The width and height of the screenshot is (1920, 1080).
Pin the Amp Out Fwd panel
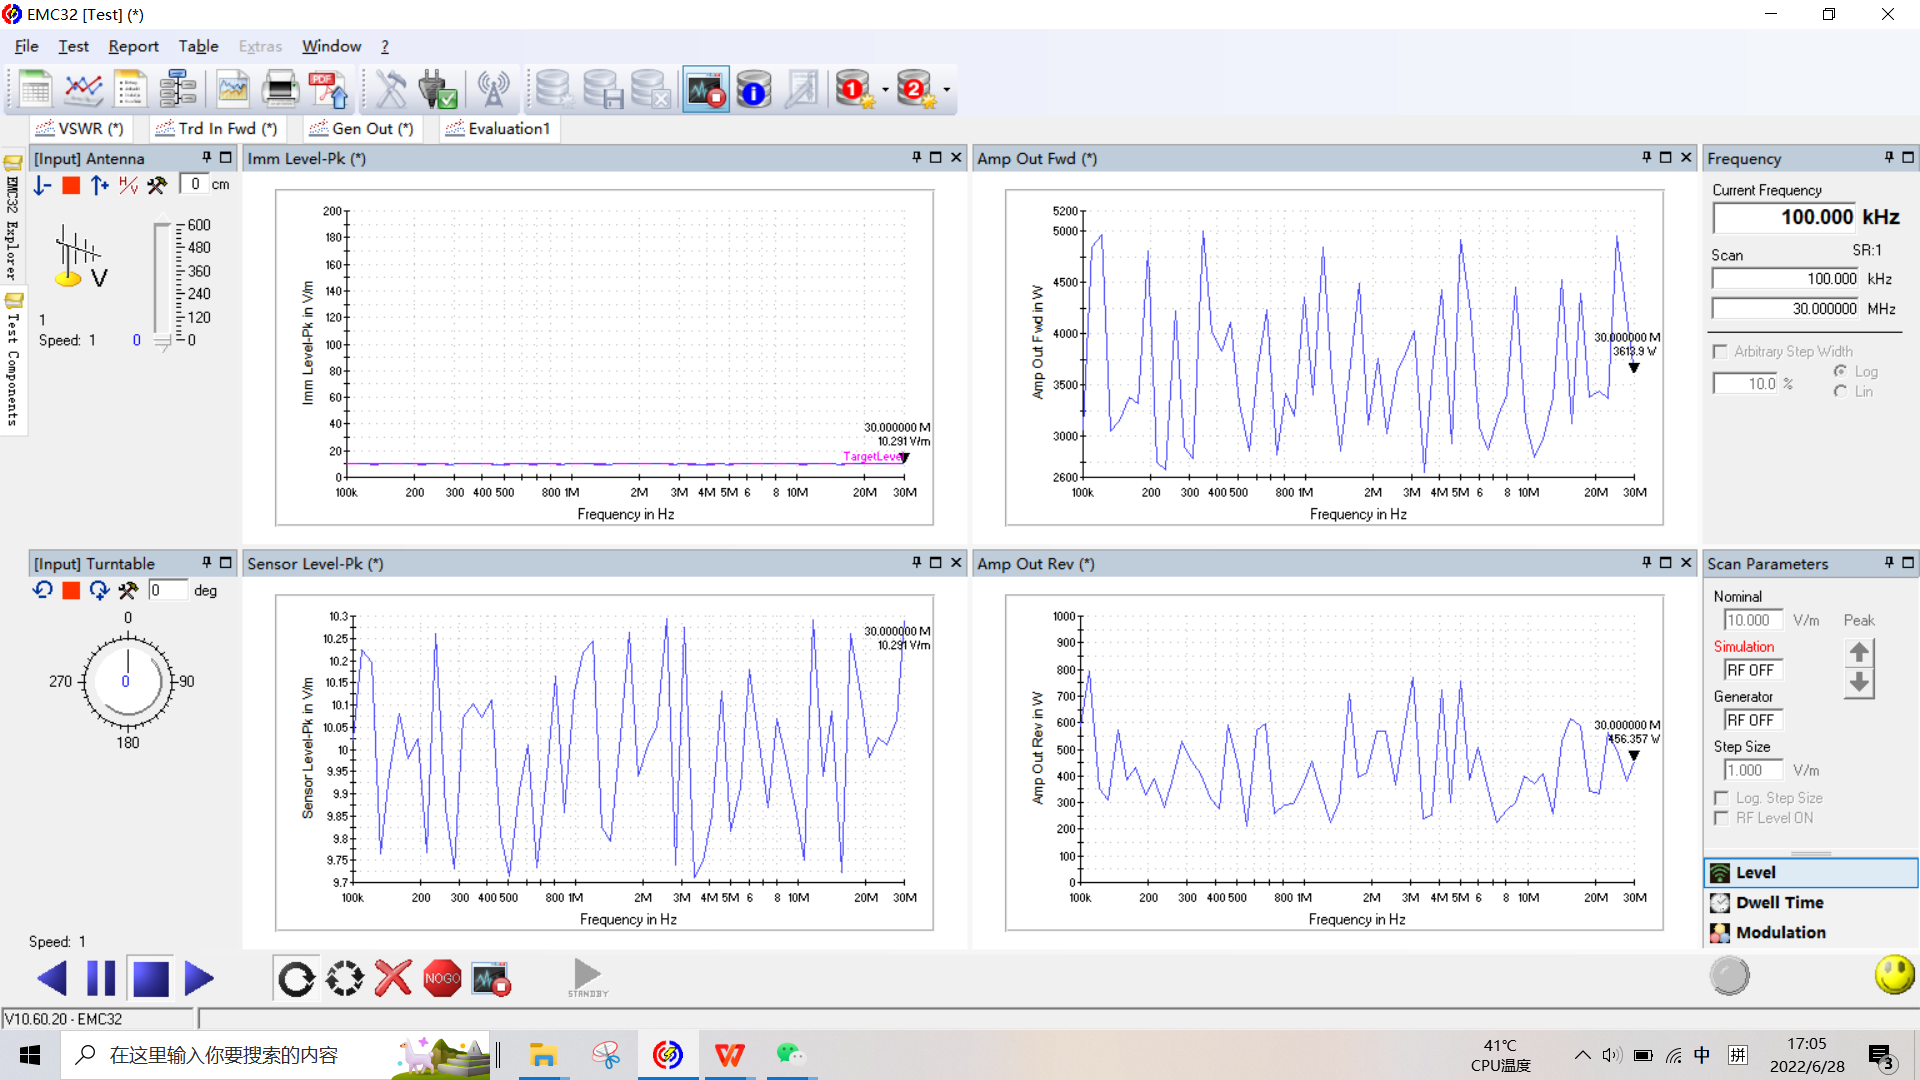(x=1646, y=157)
